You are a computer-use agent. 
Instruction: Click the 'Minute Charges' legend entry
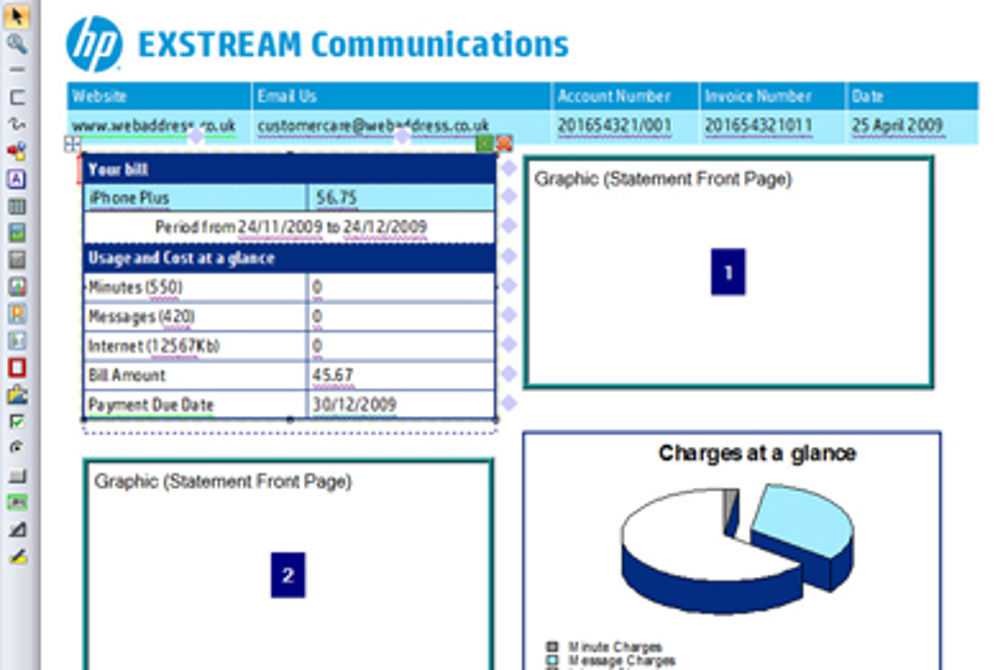tap(605, 647)
